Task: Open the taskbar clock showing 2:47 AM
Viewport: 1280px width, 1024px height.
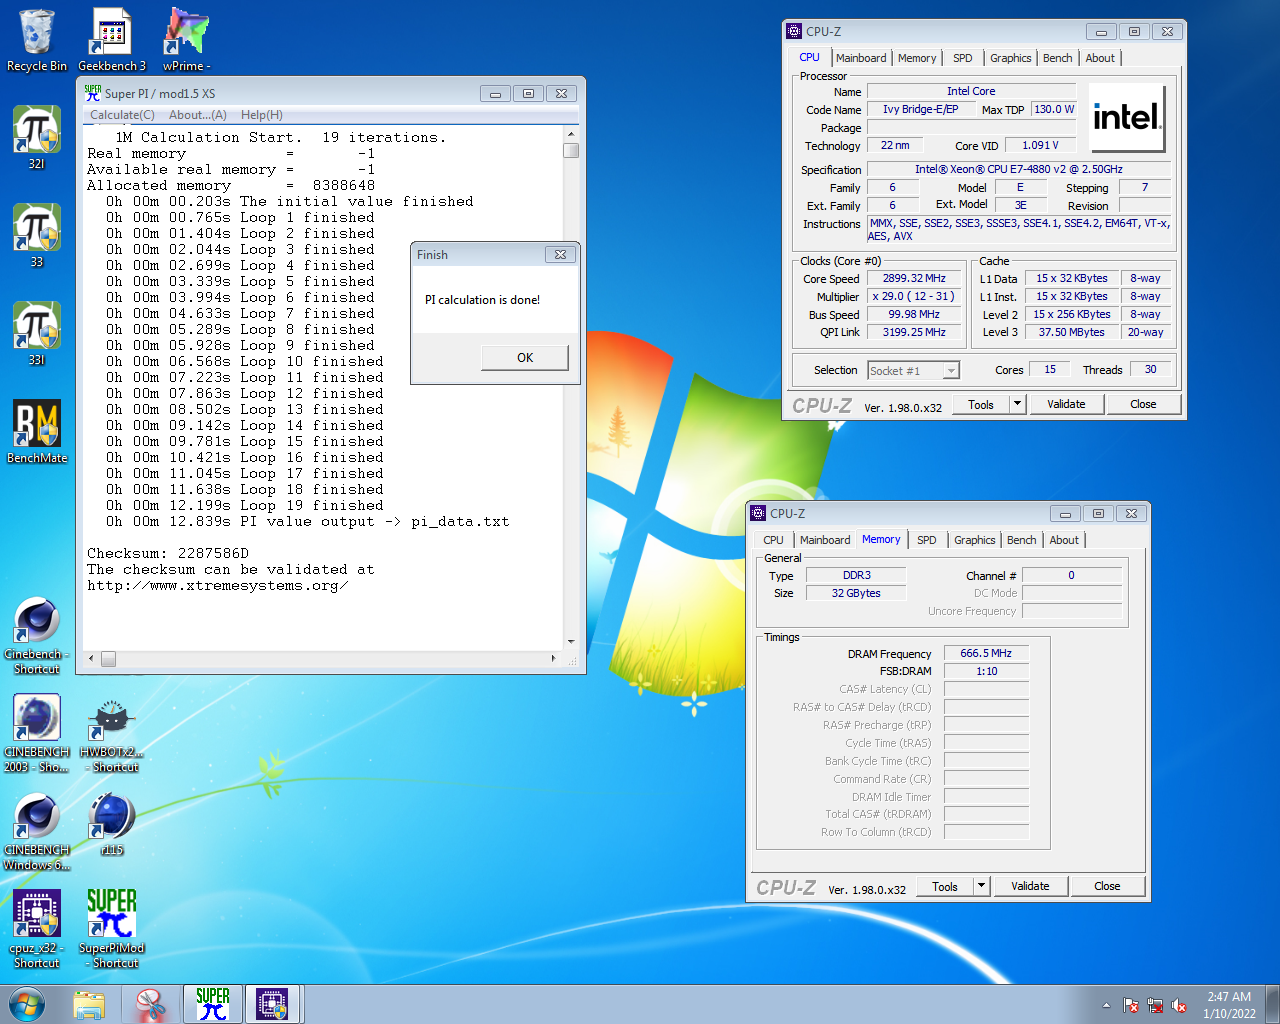Action: [1229, 1004]
